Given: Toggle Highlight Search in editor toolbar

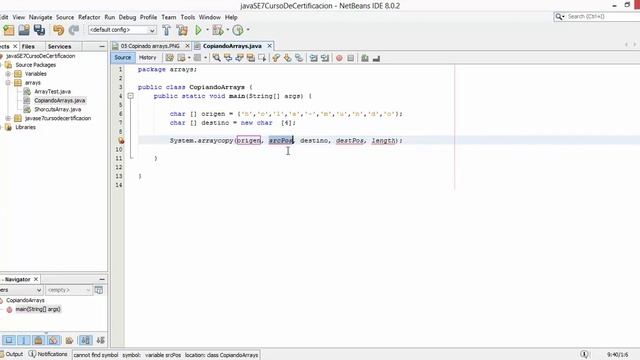Looking at the screenshot, I should 251,58.
